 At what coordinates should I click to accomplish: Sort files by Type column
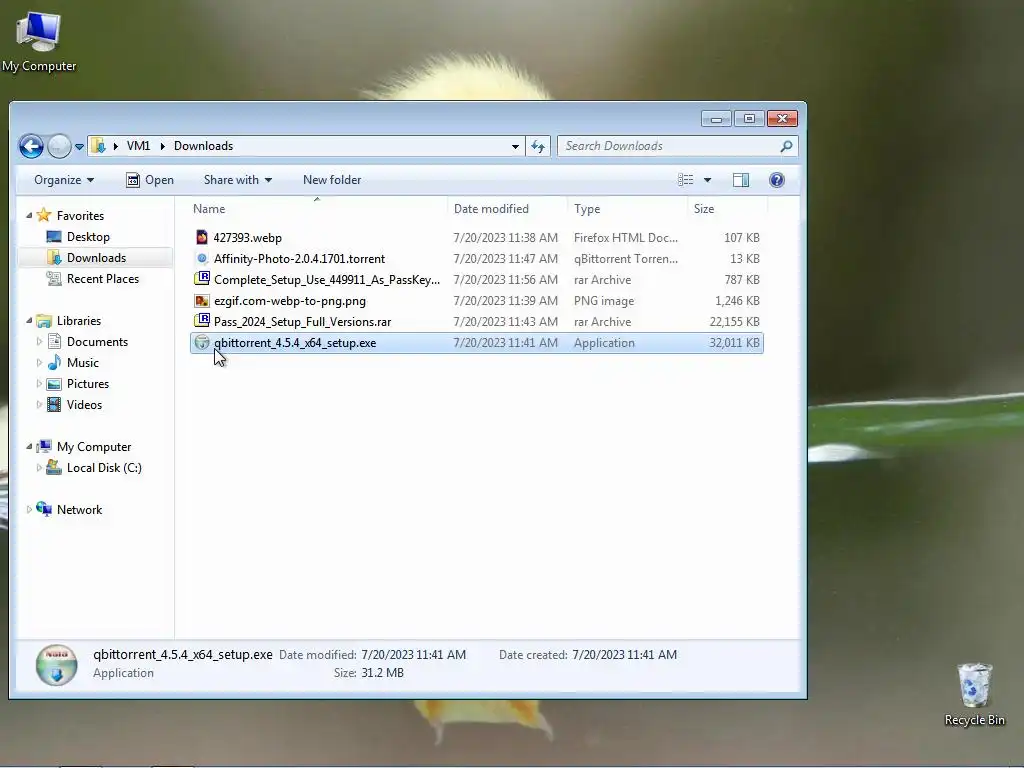(x=627, y=209)
